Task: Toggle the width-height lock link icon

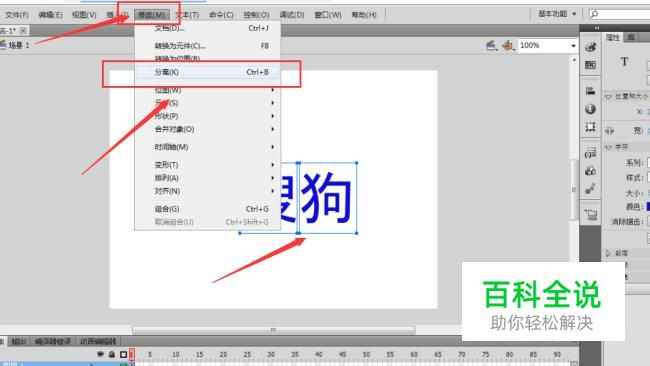Action: (x=609, y=131)
